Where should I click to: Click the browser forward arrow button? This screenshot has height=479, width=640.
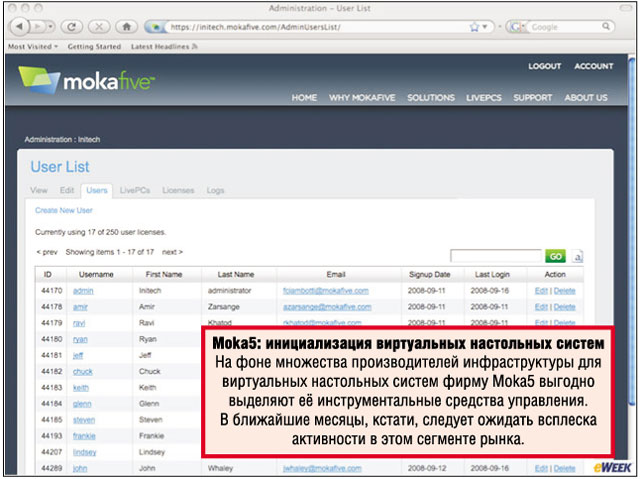38,27
